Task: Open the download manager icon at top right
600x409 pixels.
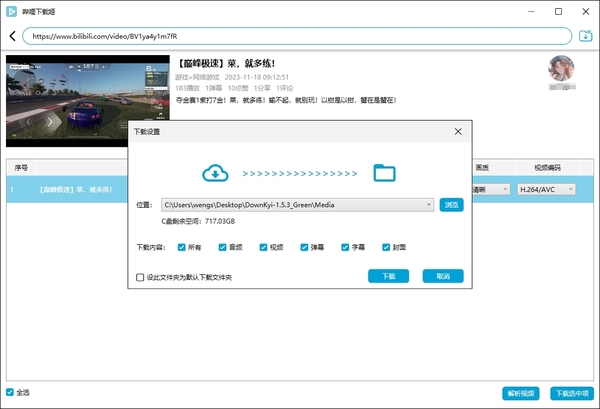Action: pos(586,36)
